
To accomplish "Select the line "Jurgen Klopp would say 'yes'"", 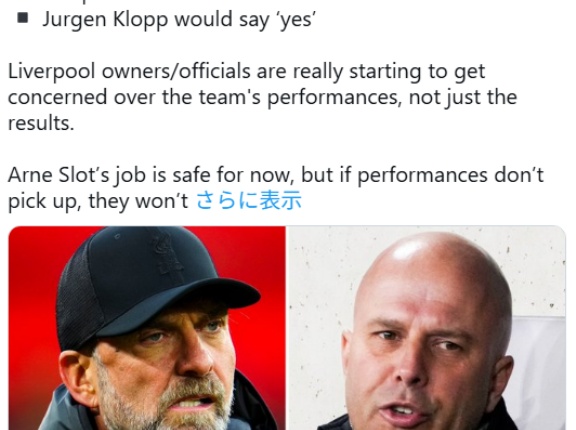I will pyautogui.click(x=180, y=19).
